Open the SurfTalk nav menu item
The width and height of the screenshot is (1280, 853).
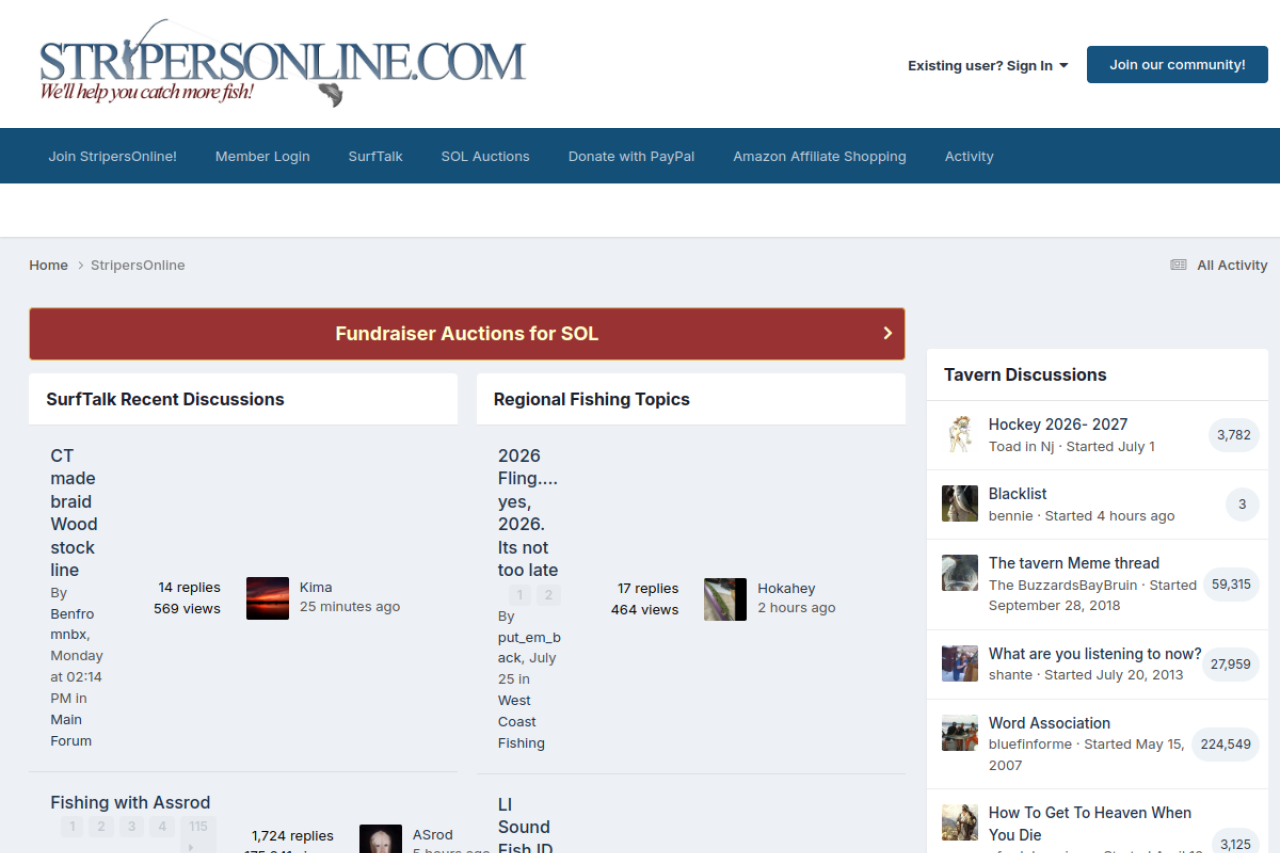tap(376, 156)
